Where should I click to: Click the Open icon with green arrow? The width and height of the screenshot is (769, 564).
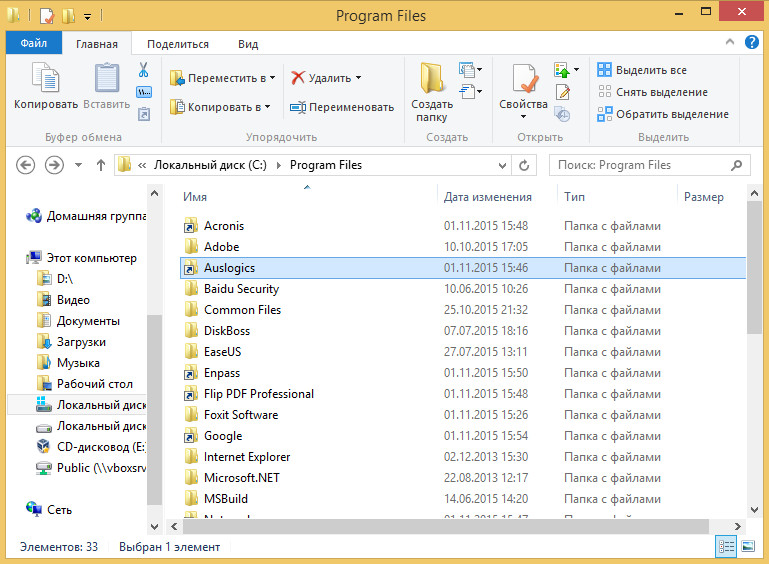click(562, 70)
